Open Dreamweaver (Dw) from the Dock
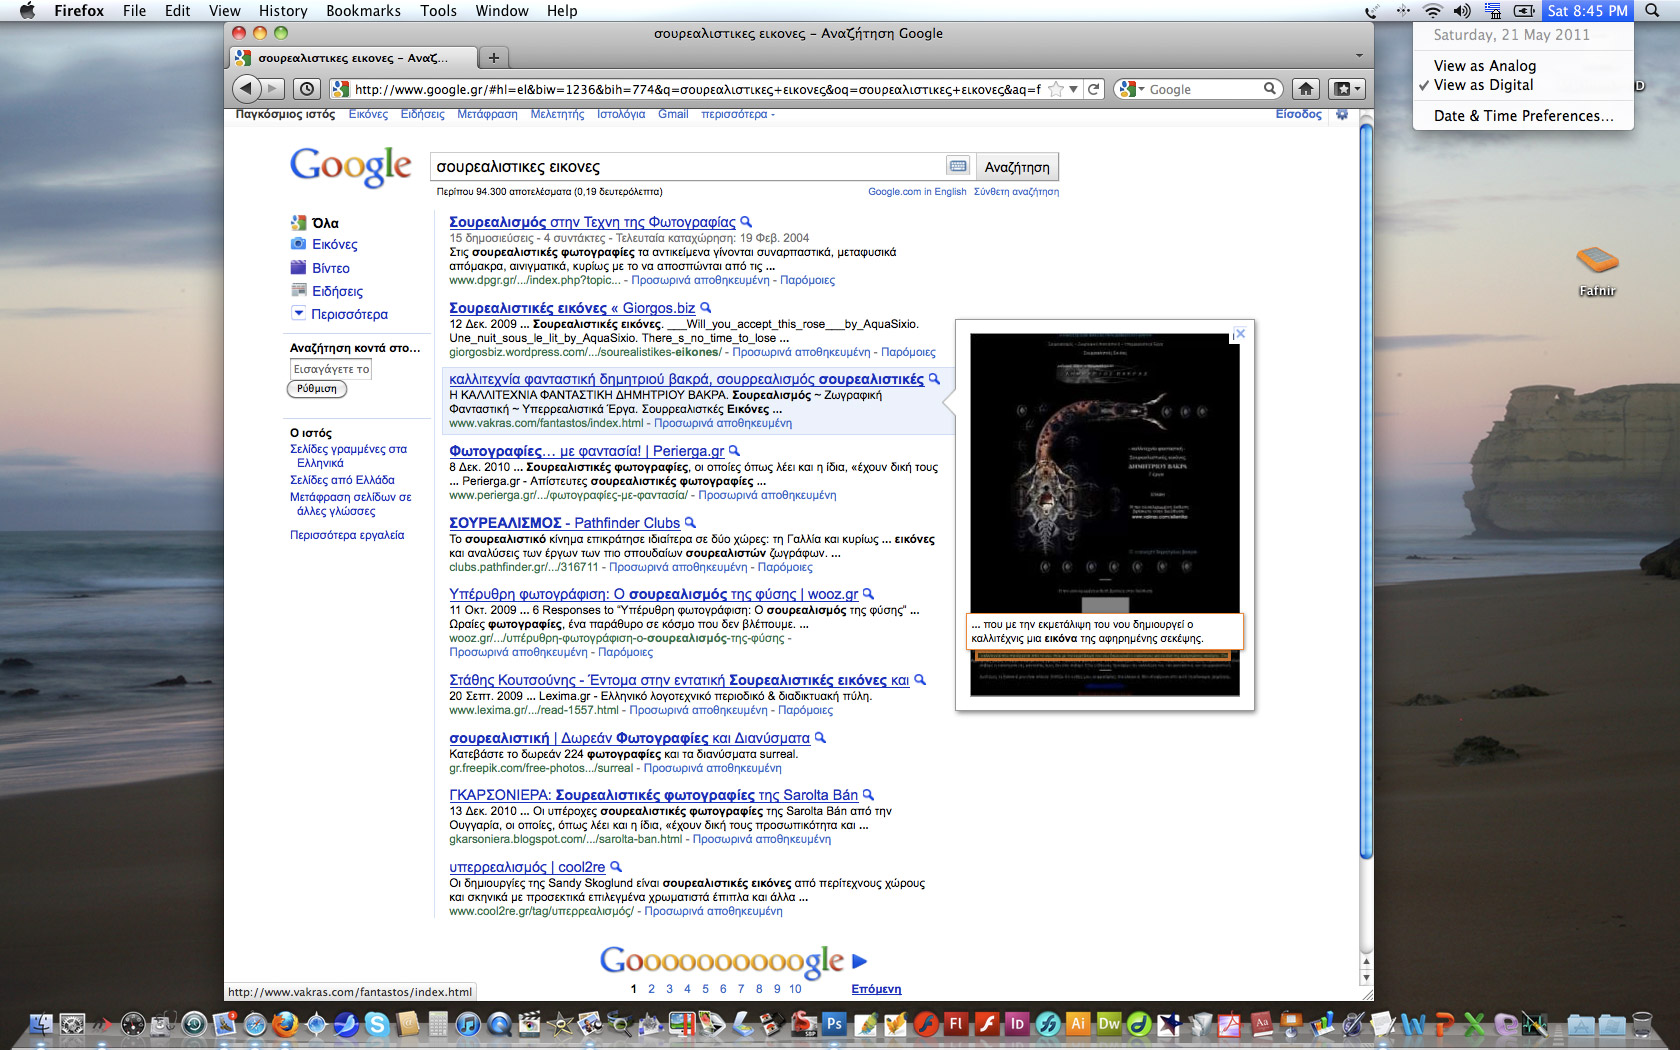This screenshot has width=1680, height=1050. click(1109, 1024)
